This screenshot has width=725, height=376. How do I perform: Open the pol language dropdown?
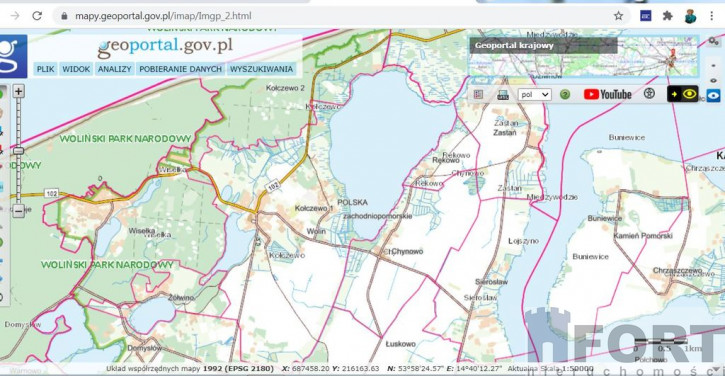[x=535, y=94]
